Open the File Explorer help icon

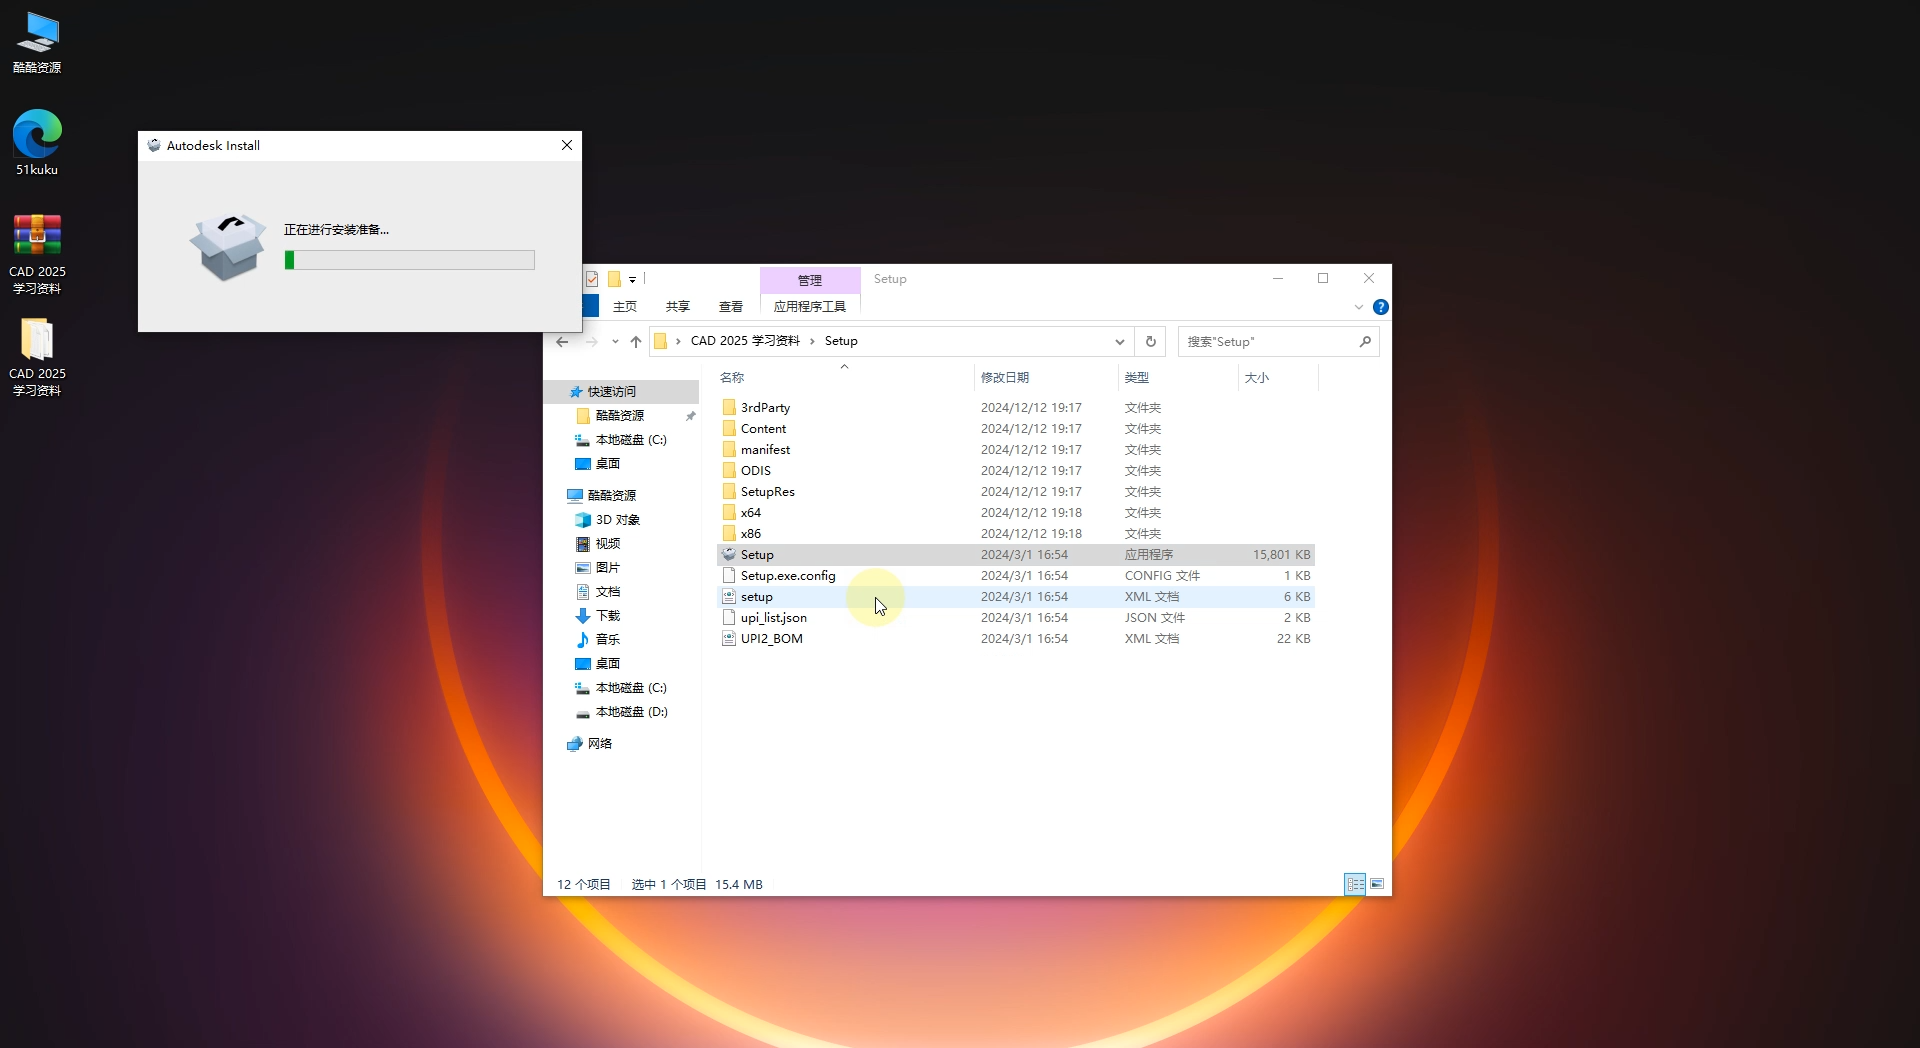[x=1380, y=307]
